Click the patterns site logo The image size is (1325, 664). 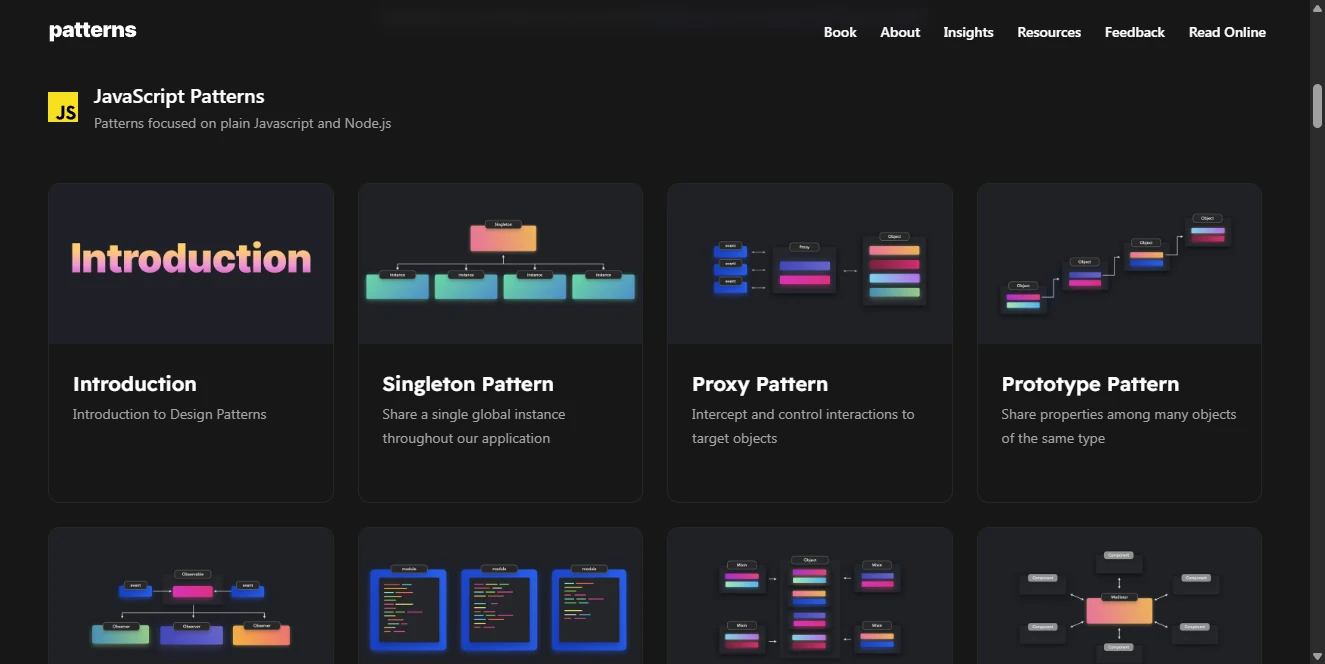click(x=92, y=31)
